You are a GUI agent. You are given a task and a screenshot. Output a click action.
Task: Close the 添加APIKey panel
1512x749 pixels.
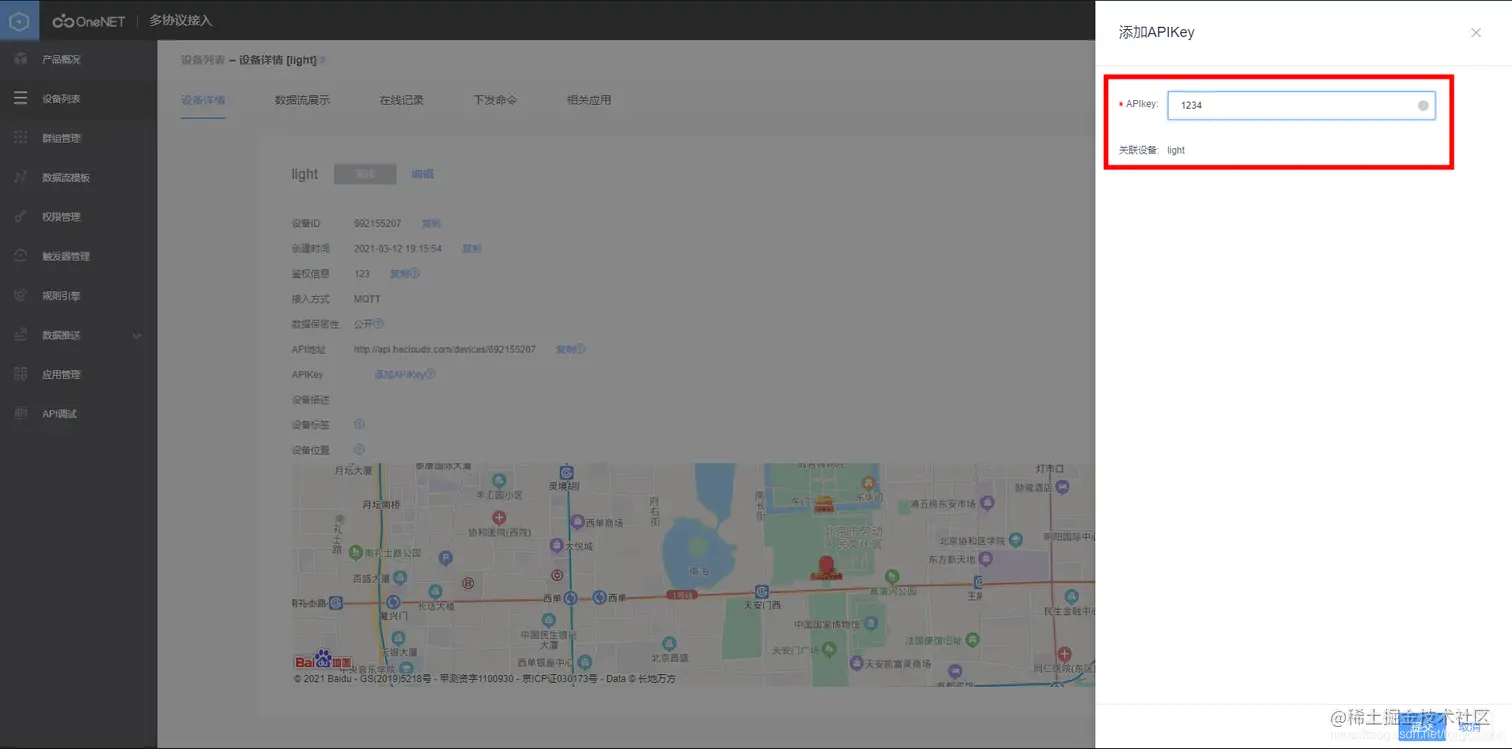(1476, 33)
